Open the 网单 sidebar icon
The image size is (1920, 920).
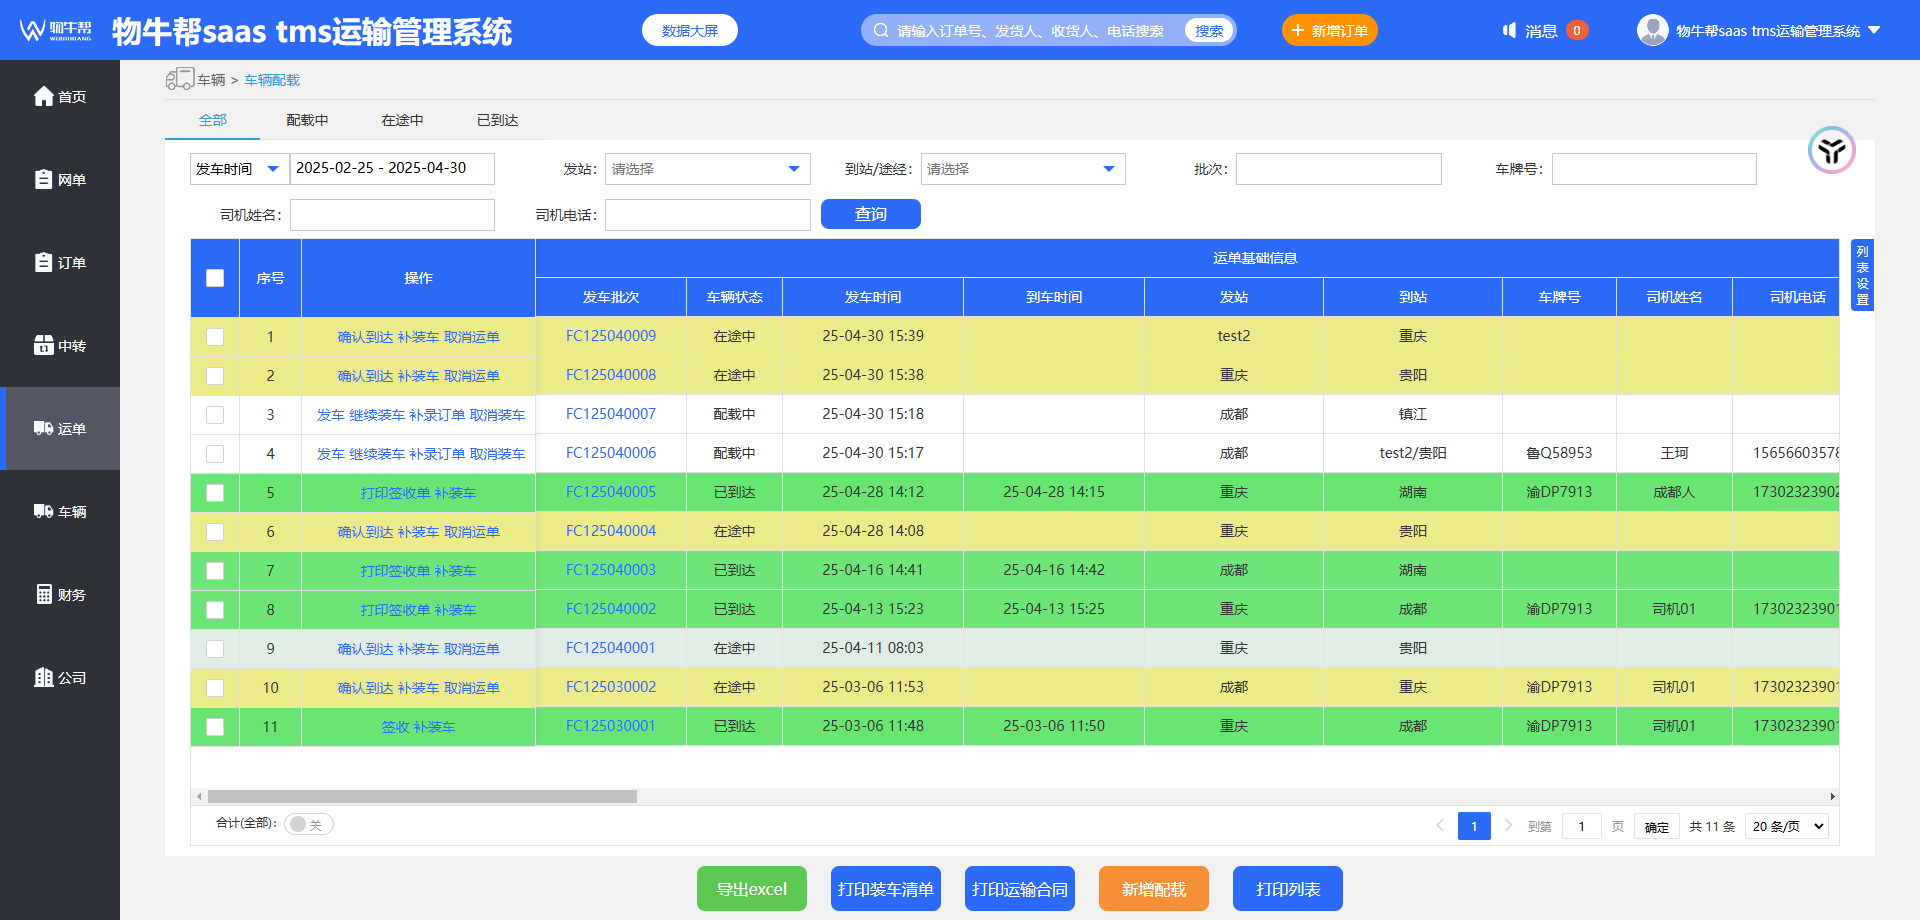(44, 179)
